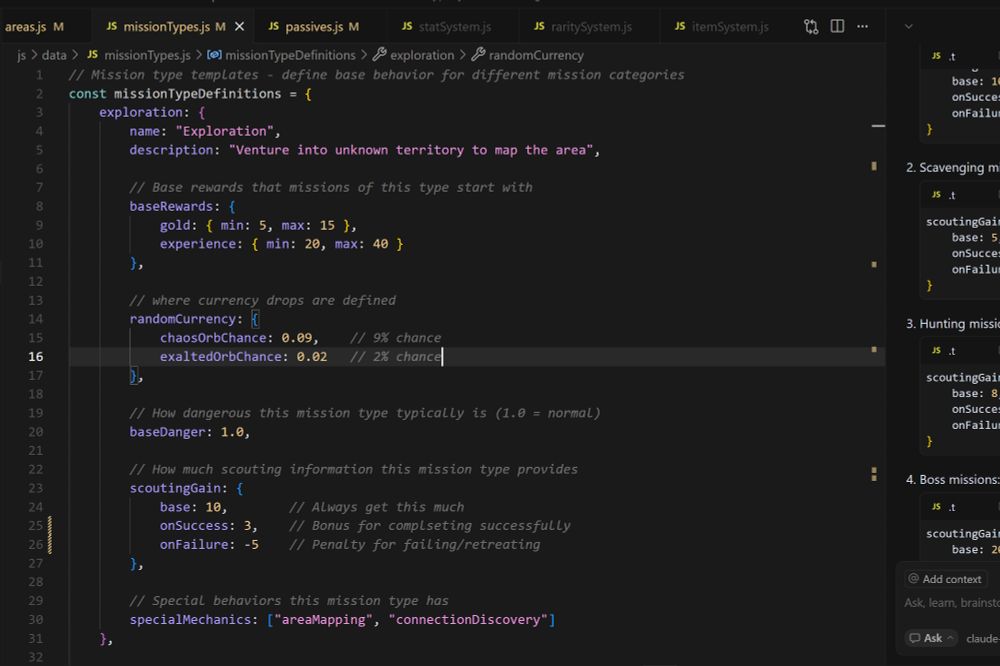Collapse the chat panel chevron at top

(x=909, y=26)
